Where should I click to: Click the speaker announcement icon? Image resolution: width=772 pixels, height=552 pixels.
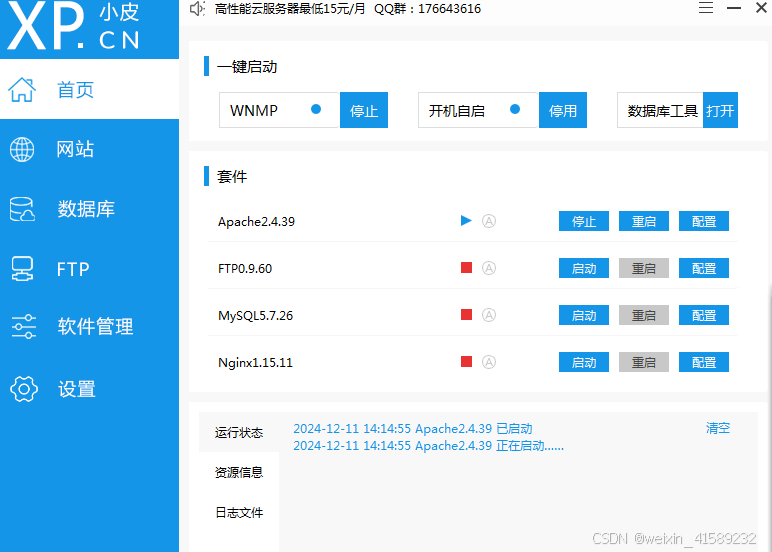(x=197, y=8)
